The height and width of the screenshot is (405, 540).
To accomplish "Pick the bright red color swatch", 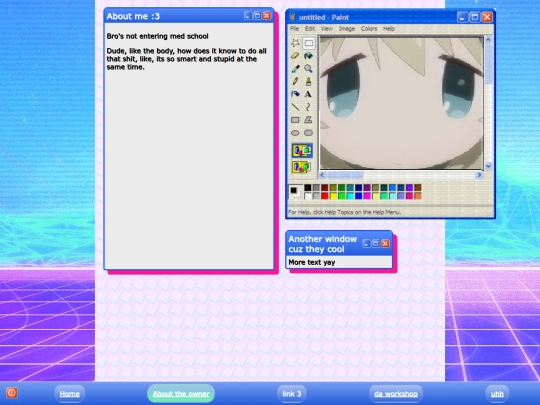I will pyautogui.click(x=325, y=196).
